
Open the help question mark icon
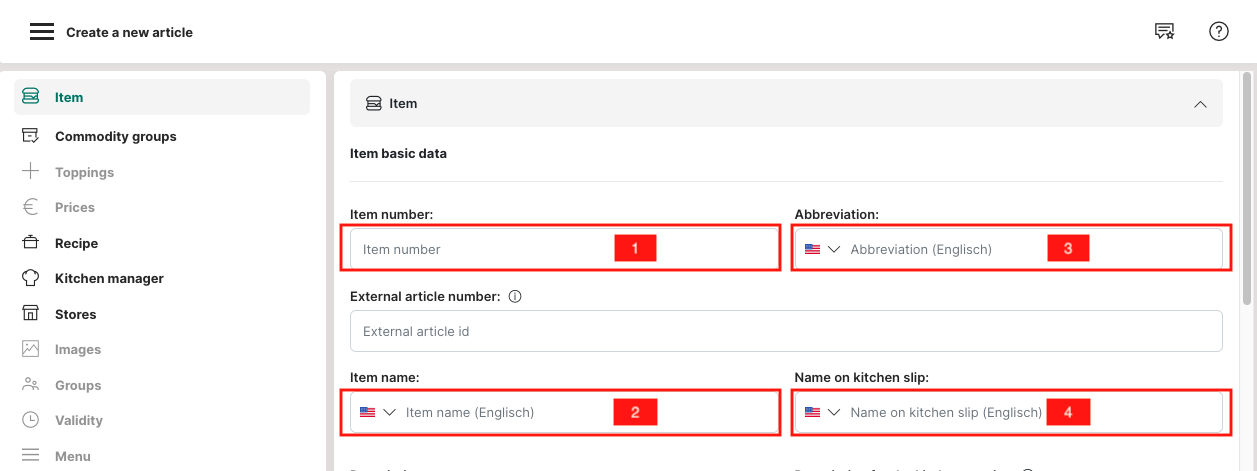point(1218,32)
